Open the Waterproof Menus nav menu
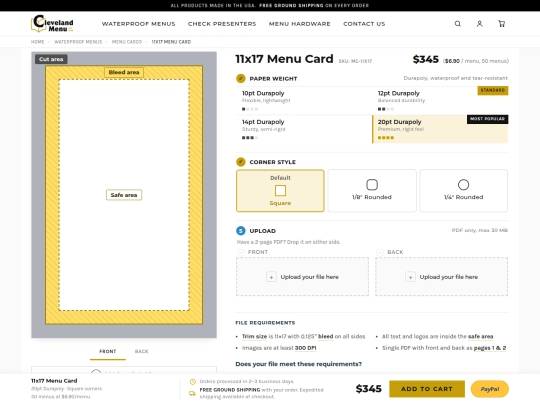This screenshot has width=540, height=405. tap(138, 24)
